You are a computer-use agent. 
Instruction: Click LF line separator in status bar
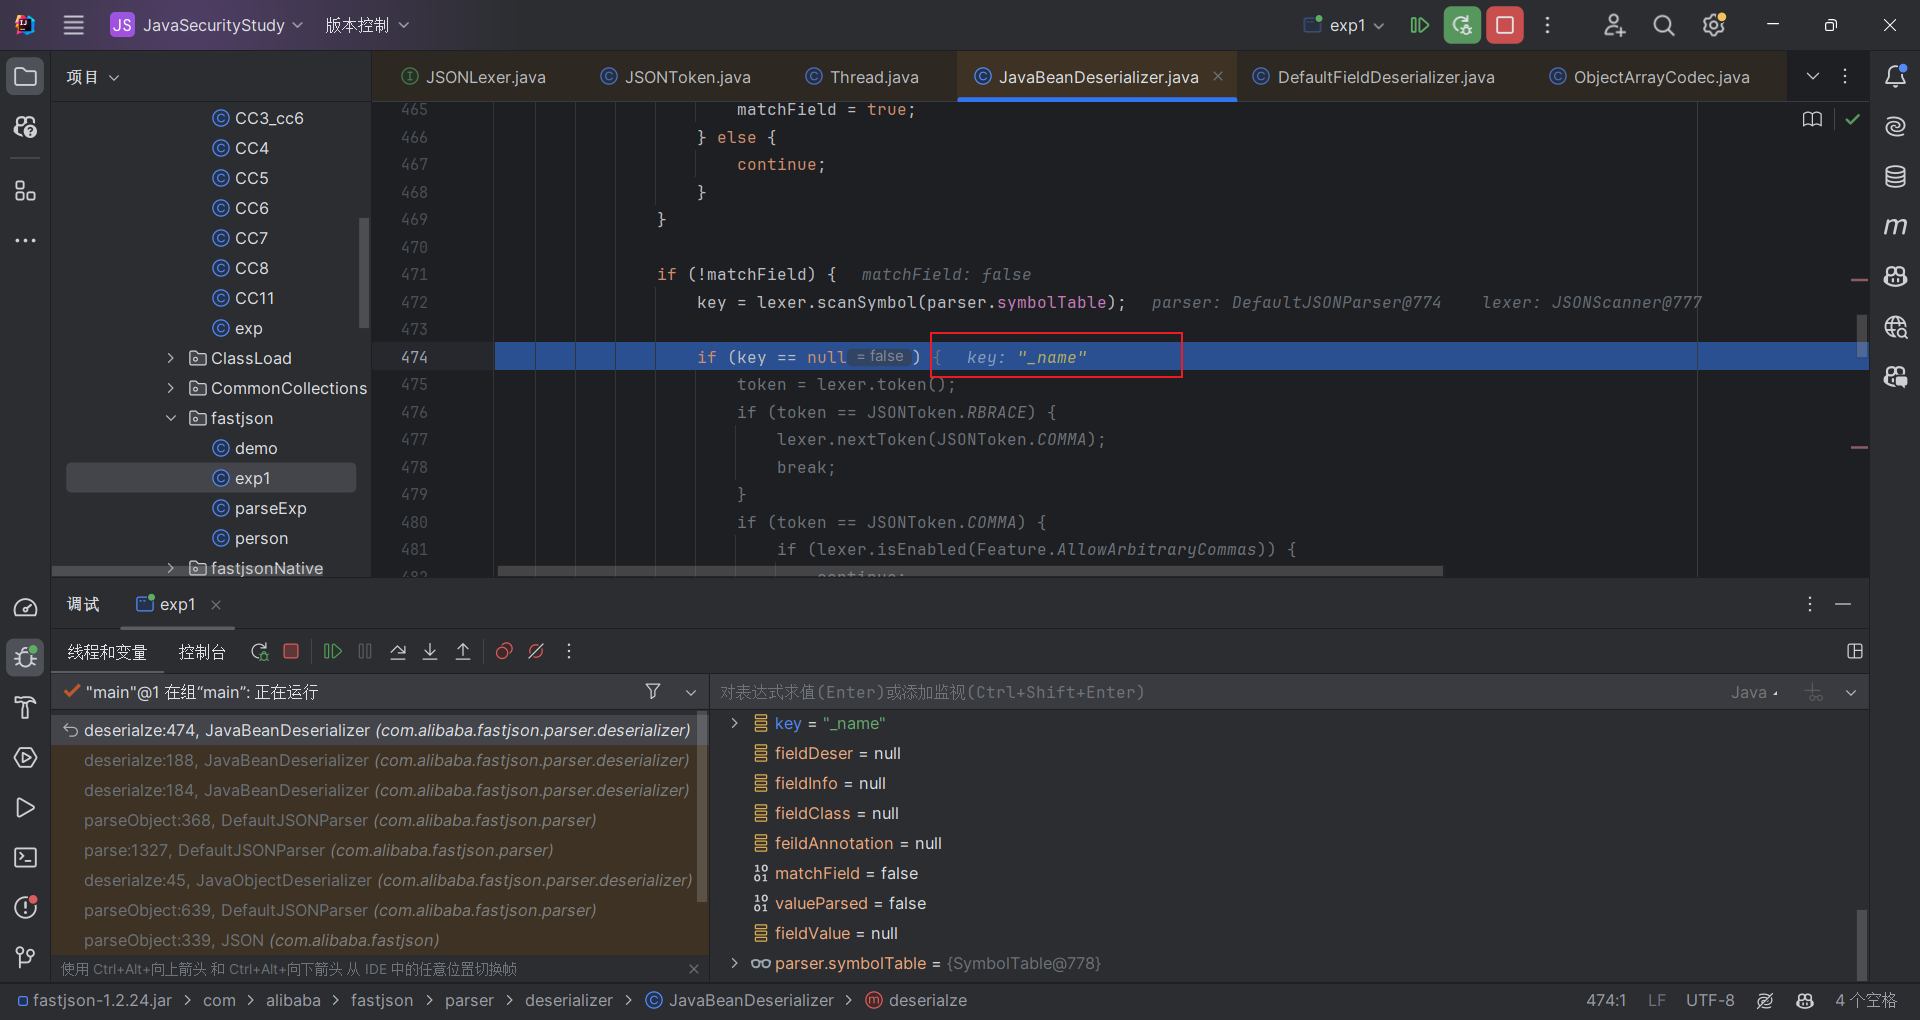1657,1000
